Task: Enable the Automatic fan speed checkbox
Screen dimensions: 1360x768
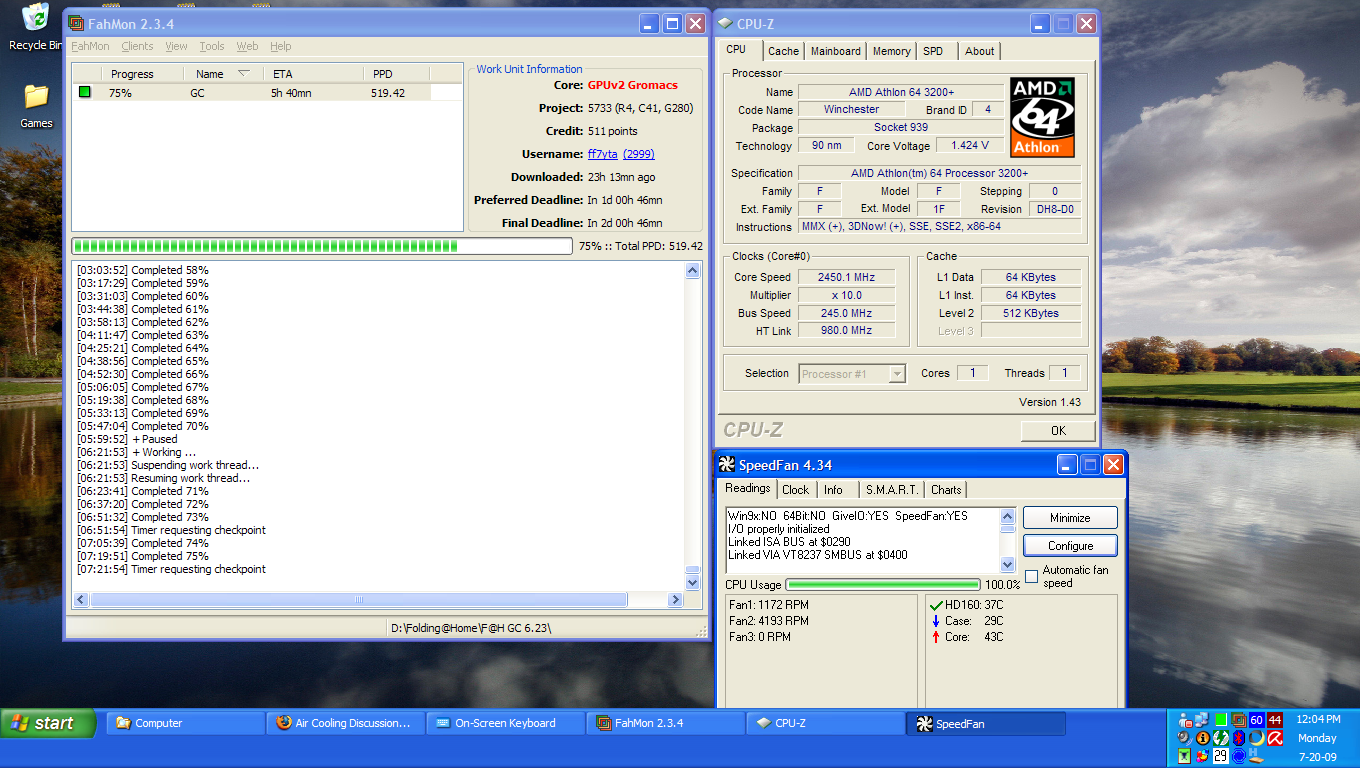Action: 1031,577
